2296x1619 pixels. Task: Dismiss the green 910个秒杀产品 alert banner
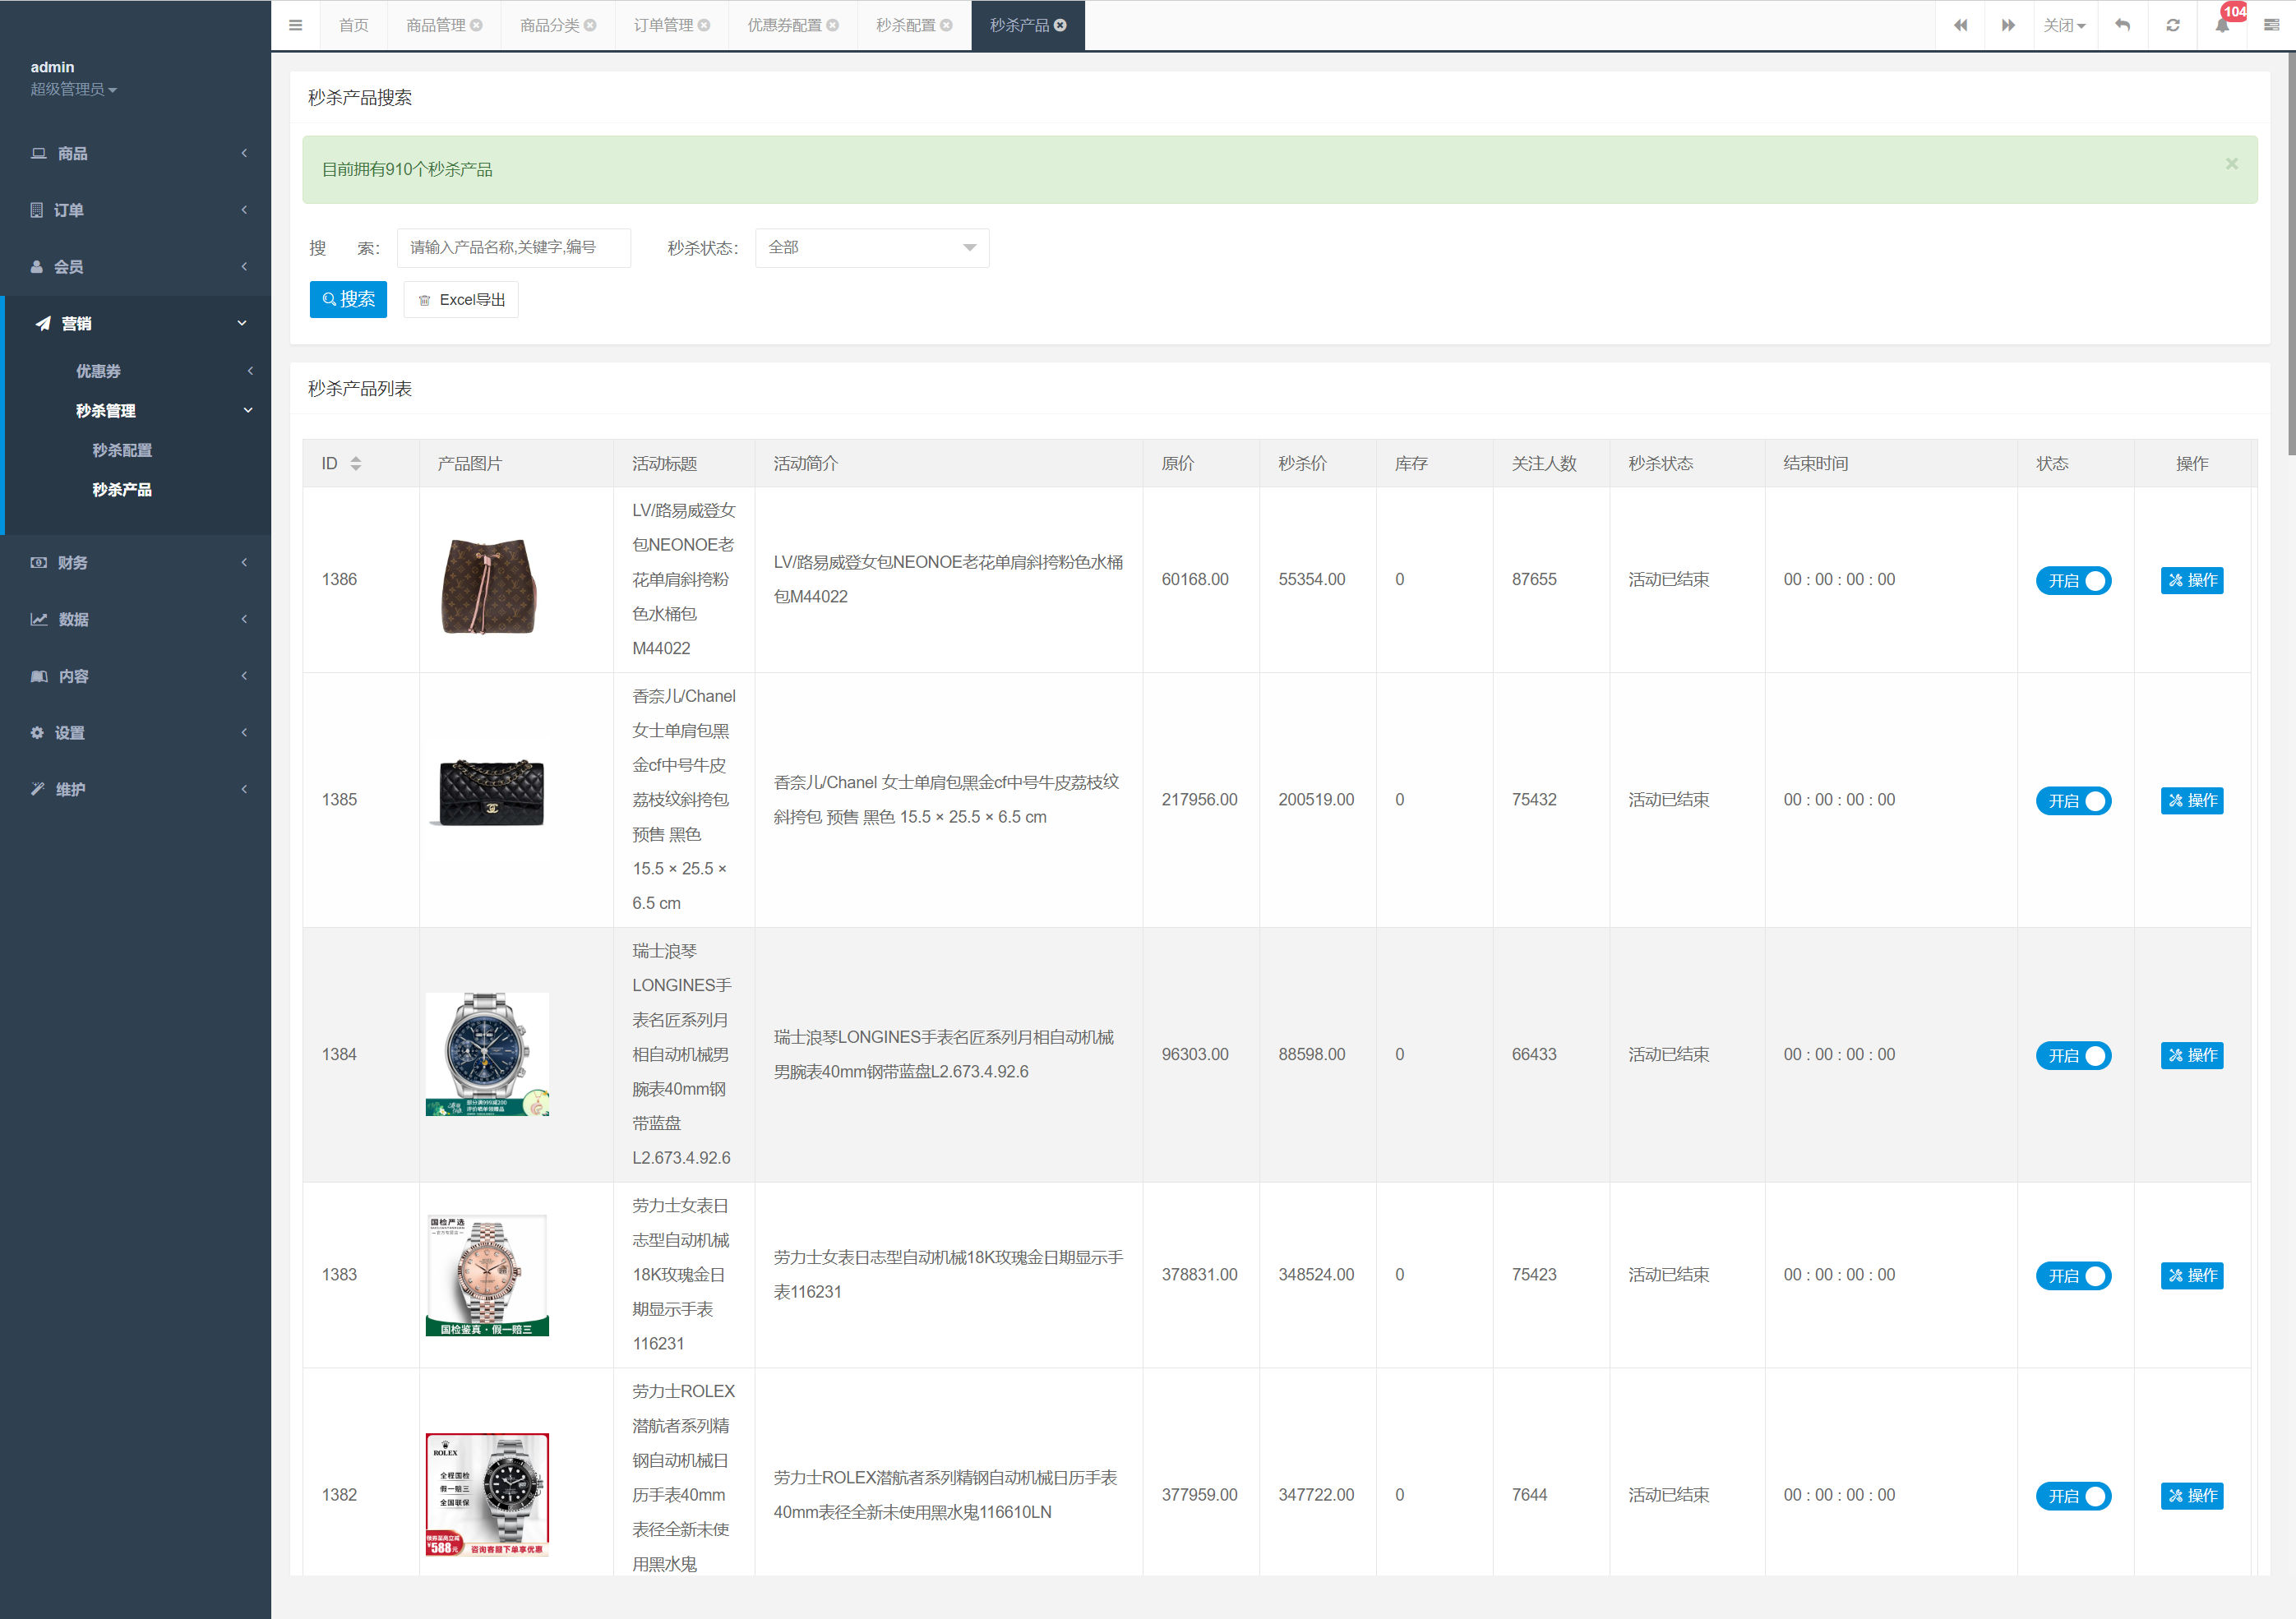click(x=2231, y=163)
